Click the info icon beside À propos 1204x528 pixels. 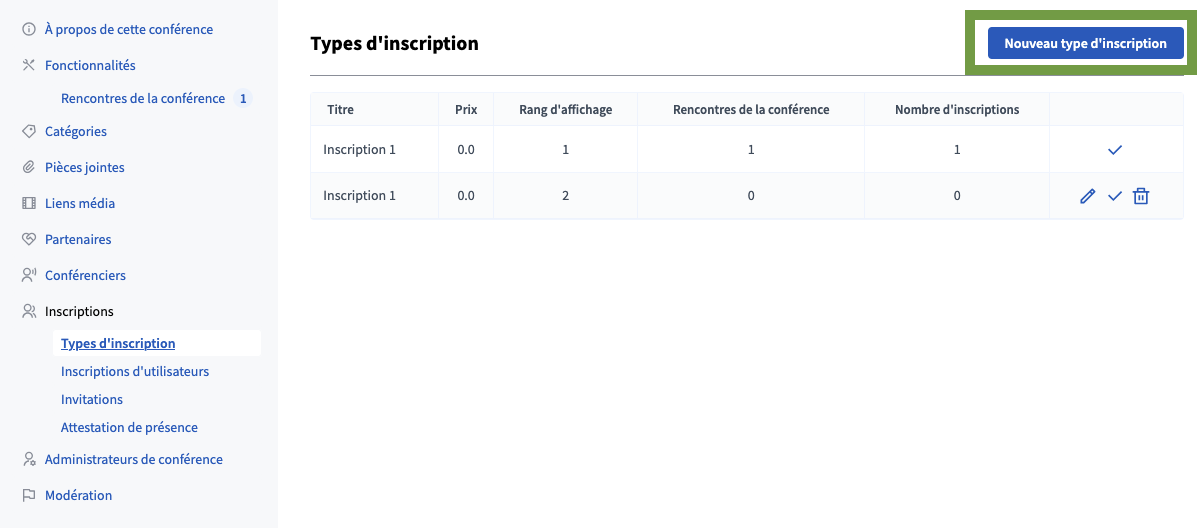pos(29,30)
